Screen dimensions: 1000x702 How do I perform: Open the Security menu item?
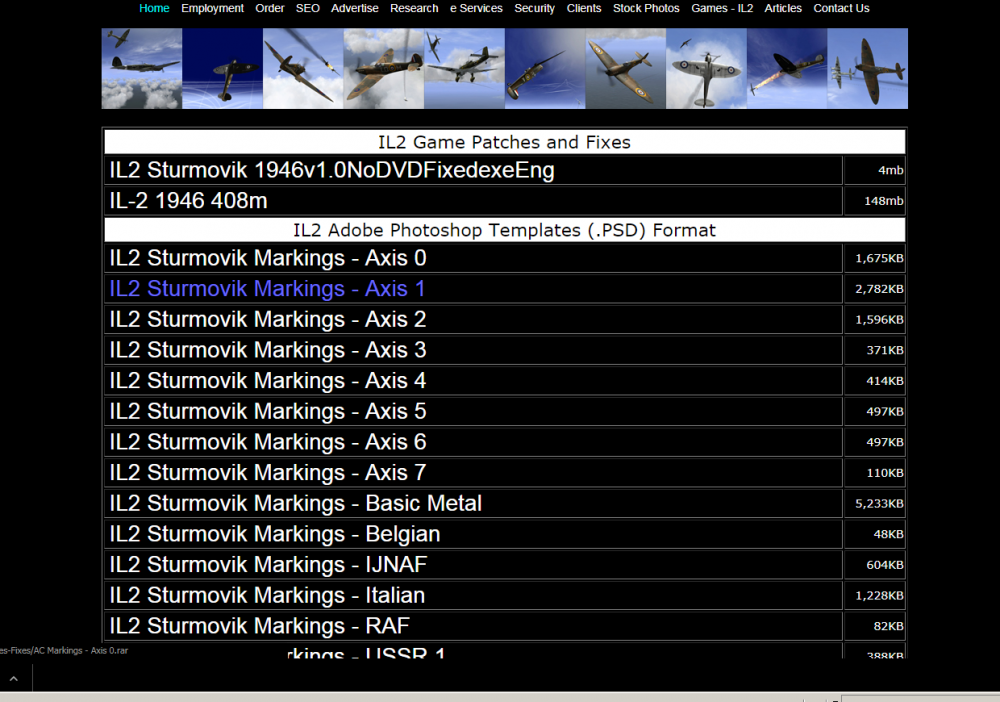pyautogui.click(x=534, y=8)
